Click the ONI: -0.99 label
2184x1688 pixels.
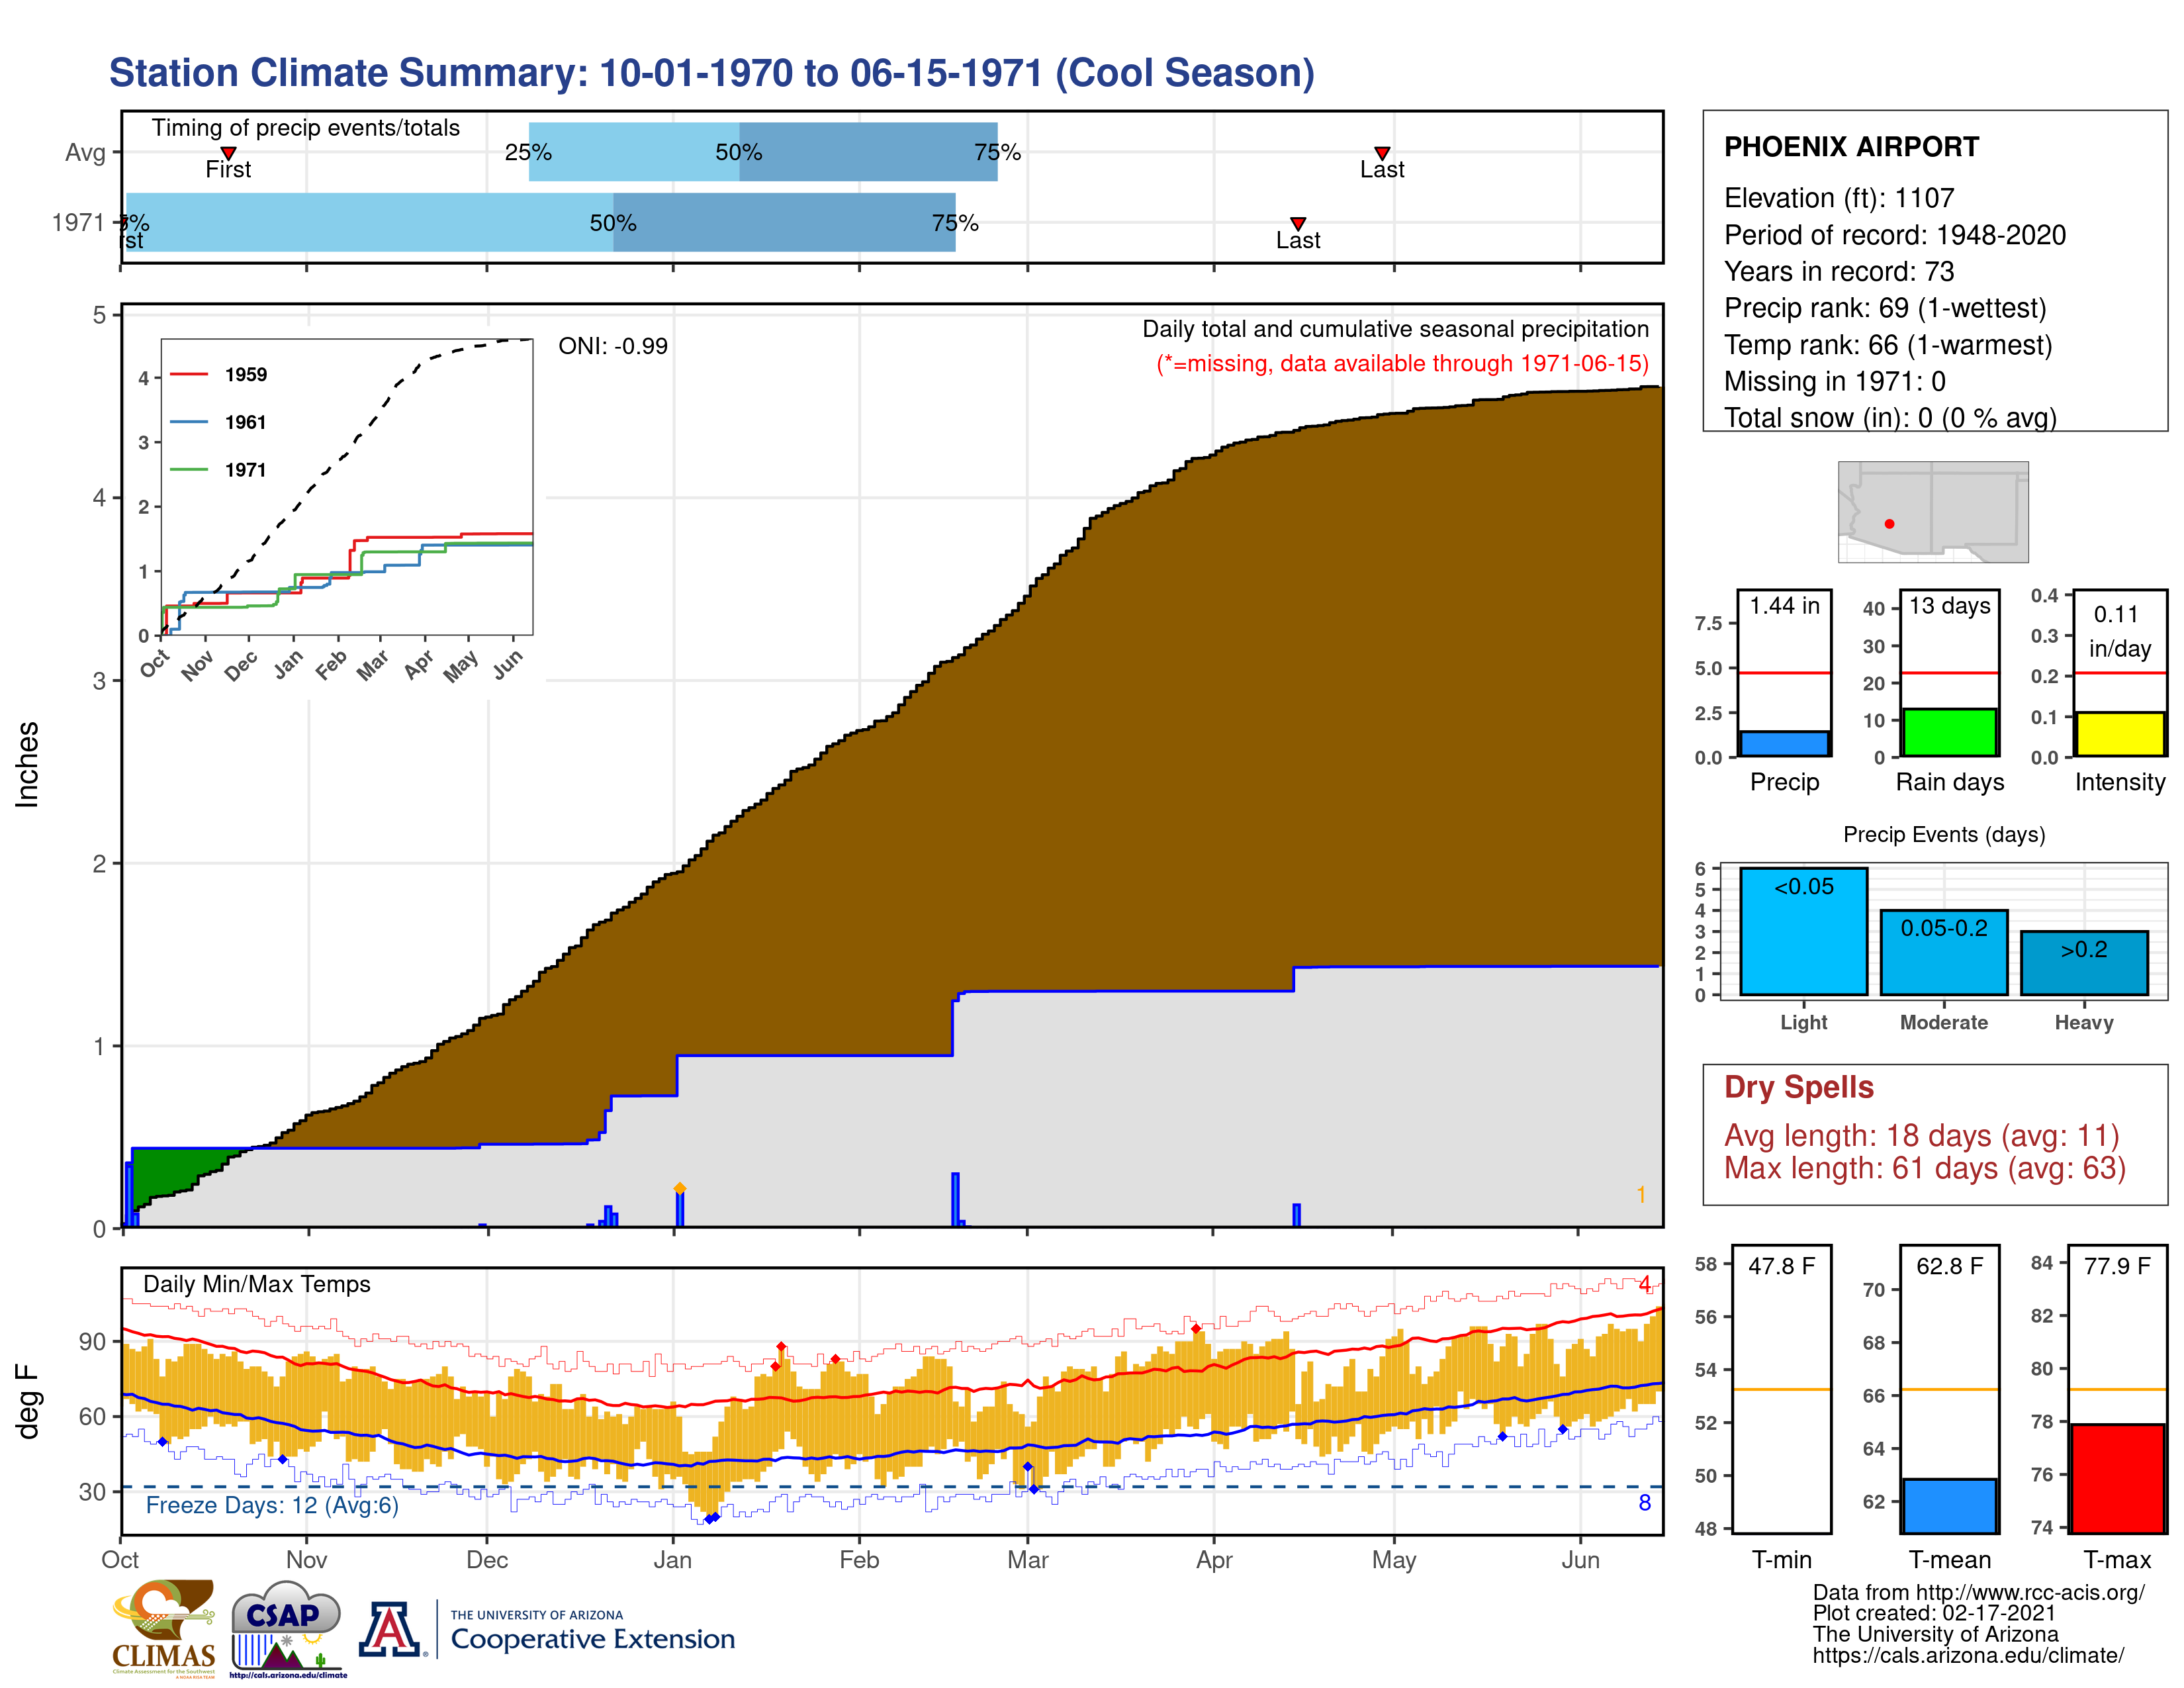[x=613, y=346]
